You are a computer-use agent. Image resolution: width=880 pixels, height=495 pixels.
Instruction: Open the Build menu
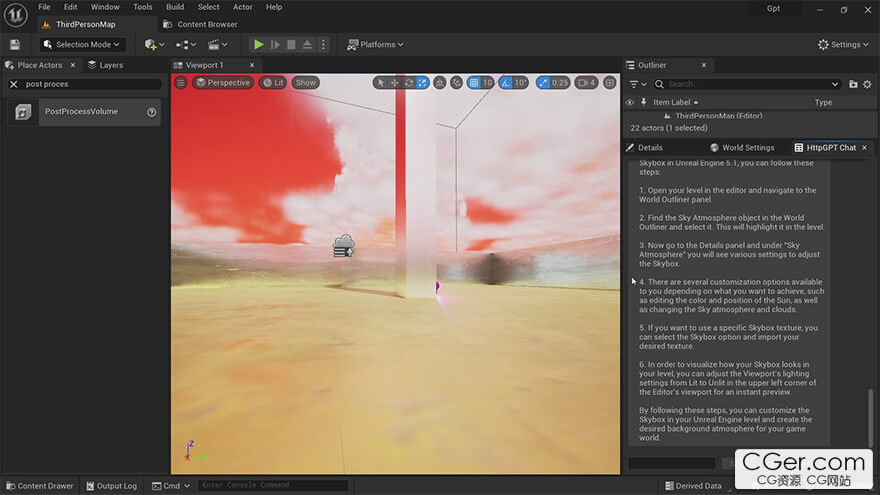pyautogui.click(x=175, y=7)
